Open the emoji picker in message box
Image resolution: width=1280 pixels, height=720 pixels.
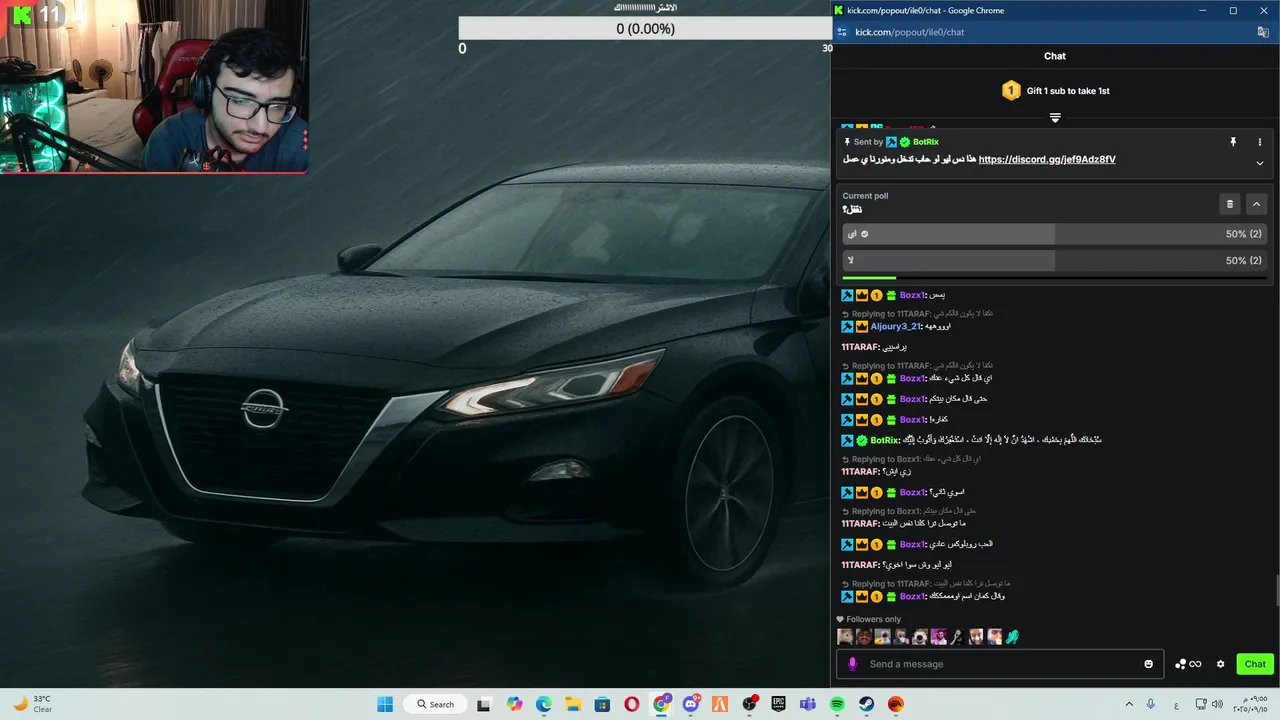tap(1148, 664)
